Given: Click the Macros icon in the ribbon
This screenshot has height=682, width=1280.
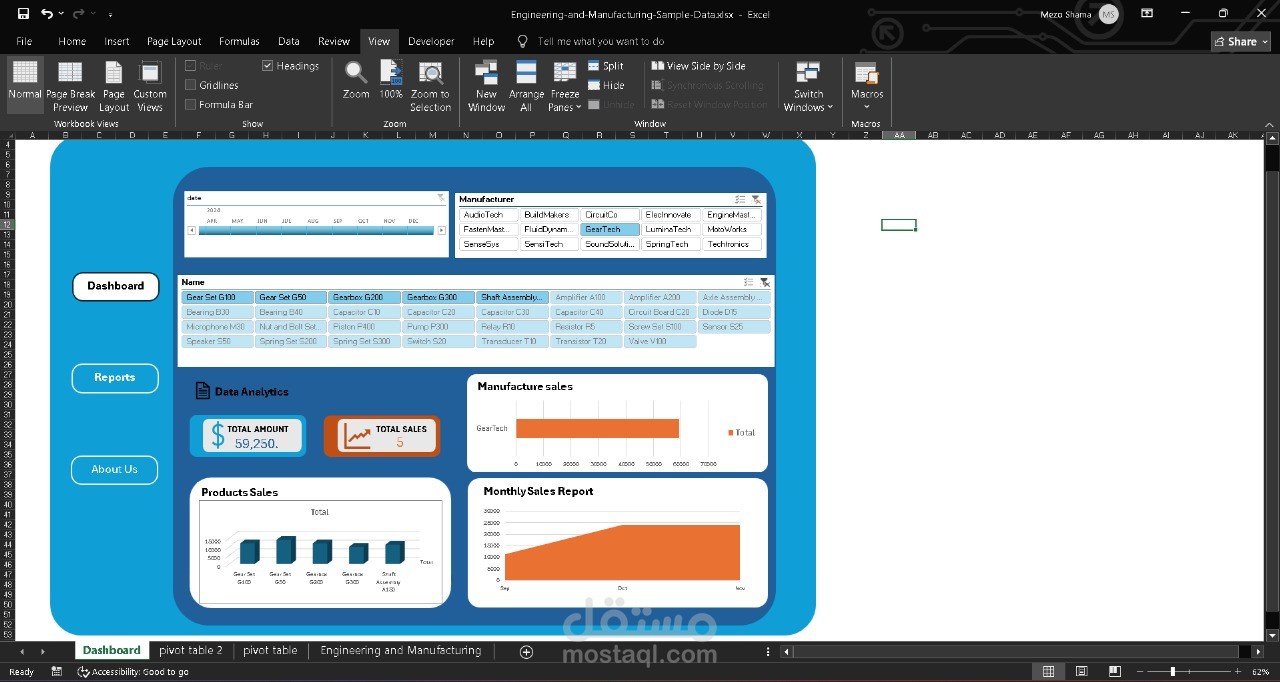Looking at the screenshot, I should tap(866, 80).
